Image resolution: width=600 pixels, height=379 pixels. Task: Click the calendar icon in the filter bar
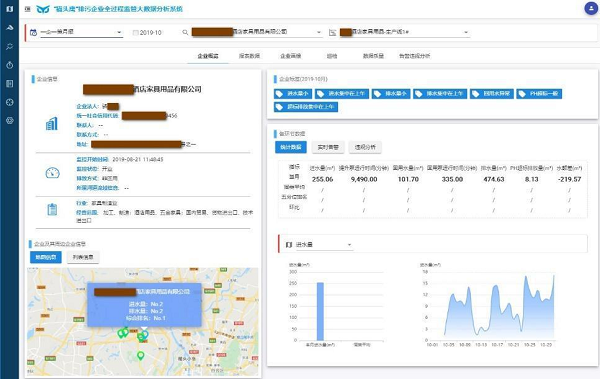(x=33, y=33)
